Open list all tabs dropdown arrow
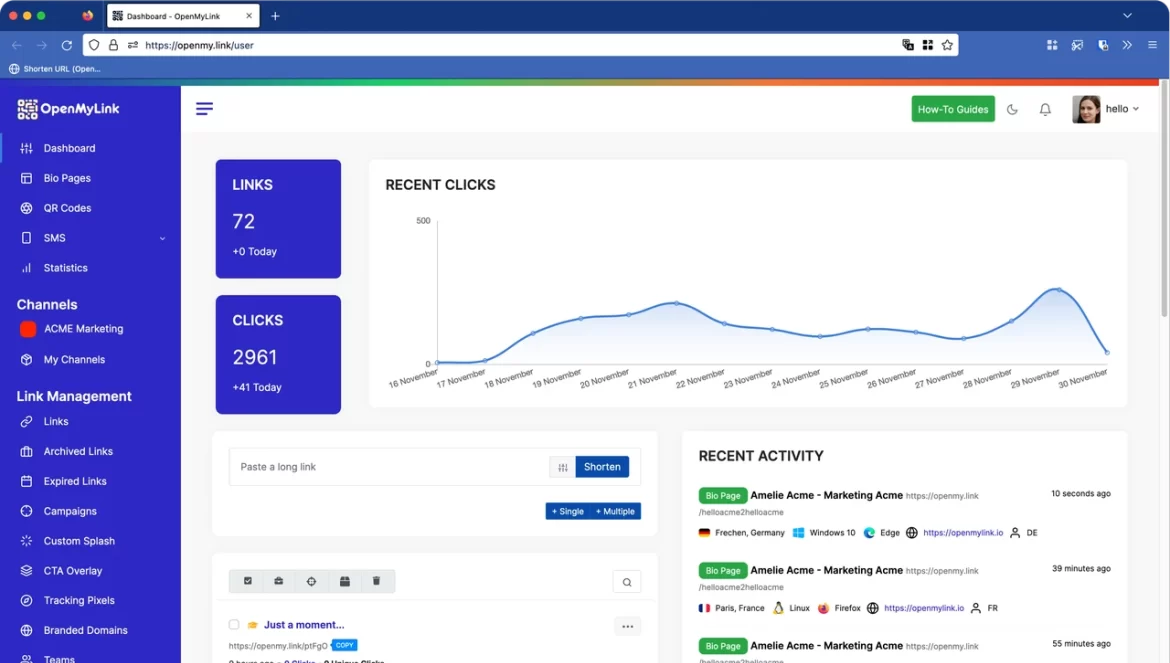 [x=1127, y=16]
